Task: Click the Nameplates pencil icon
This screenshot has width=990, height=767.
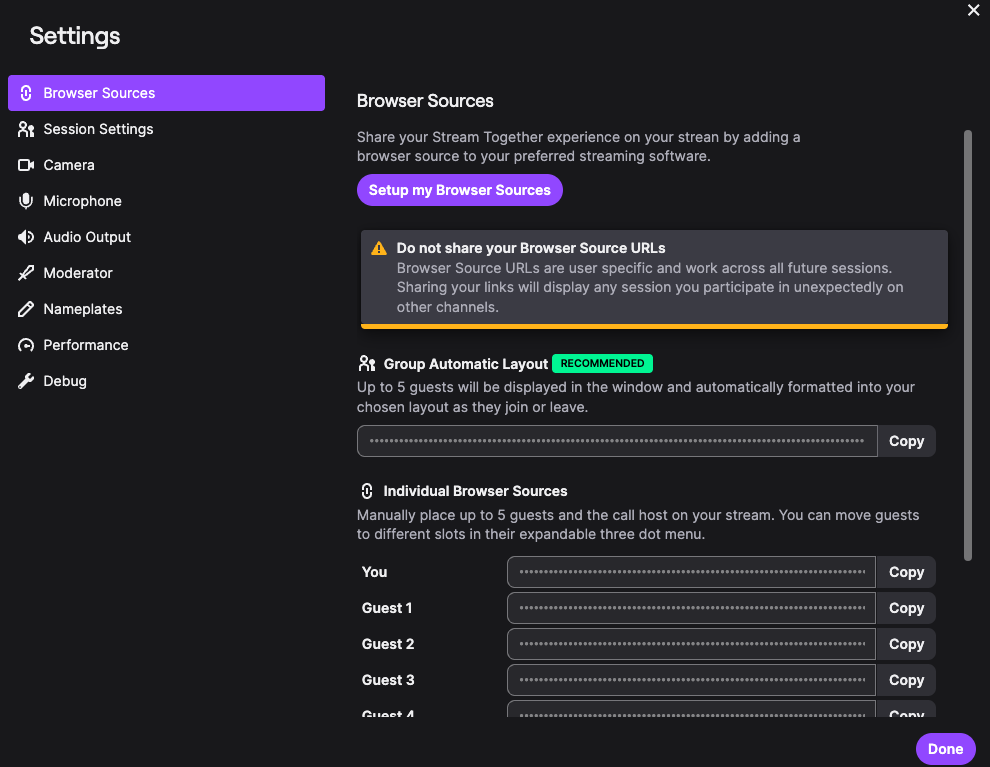Action: (26, 309)
